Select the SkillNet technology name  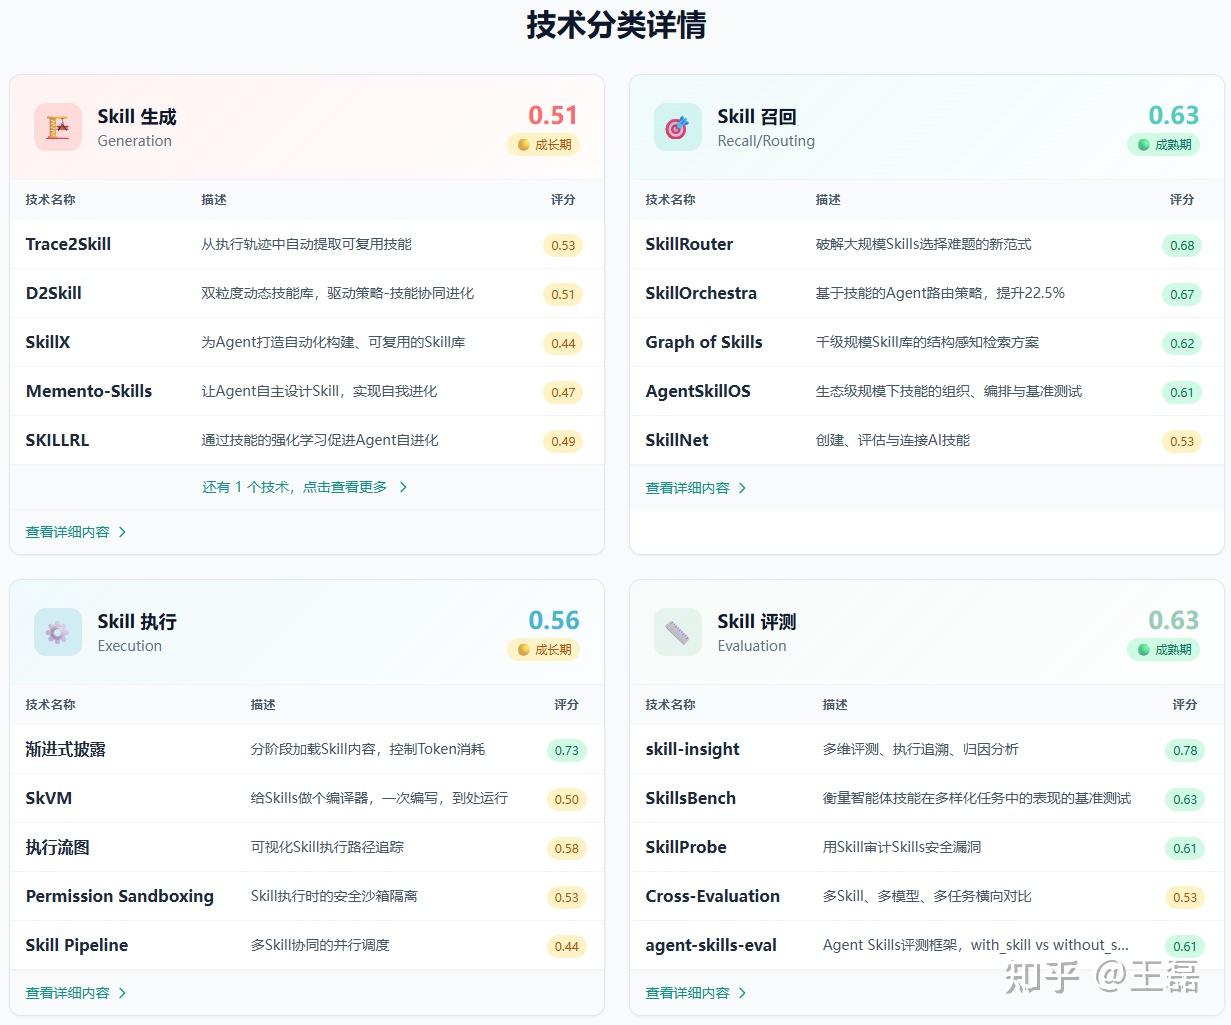[677, 441]
